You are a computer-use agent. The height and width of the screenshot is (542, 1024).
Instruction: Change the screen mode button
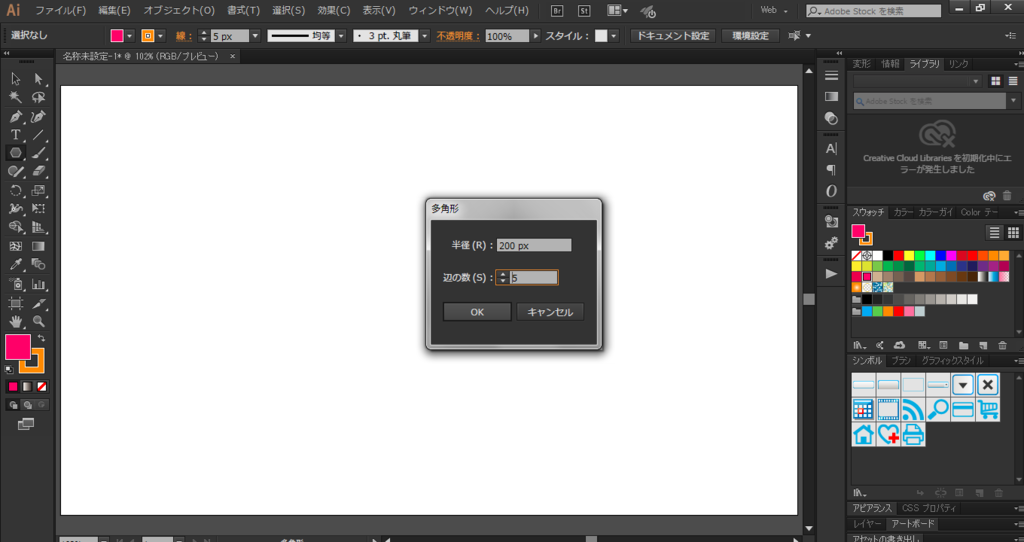(26, 424)
